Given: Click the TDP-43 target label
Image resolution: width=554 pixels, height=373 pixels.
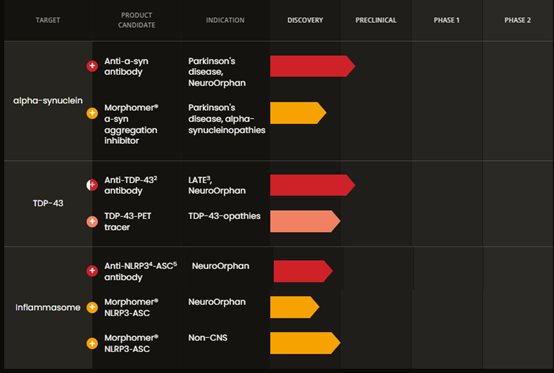Looking at the screenshot, I should click(x=48, y=203).
